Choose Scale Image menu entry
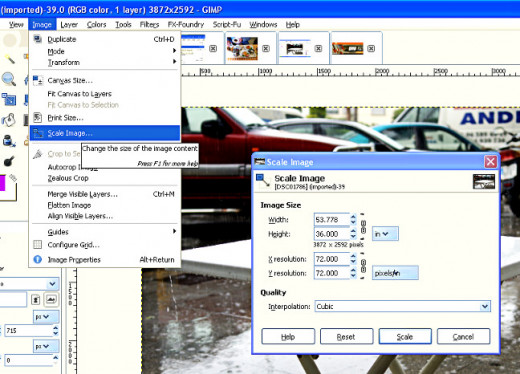This screenshot has width=520, height=374. coord(105,133)
